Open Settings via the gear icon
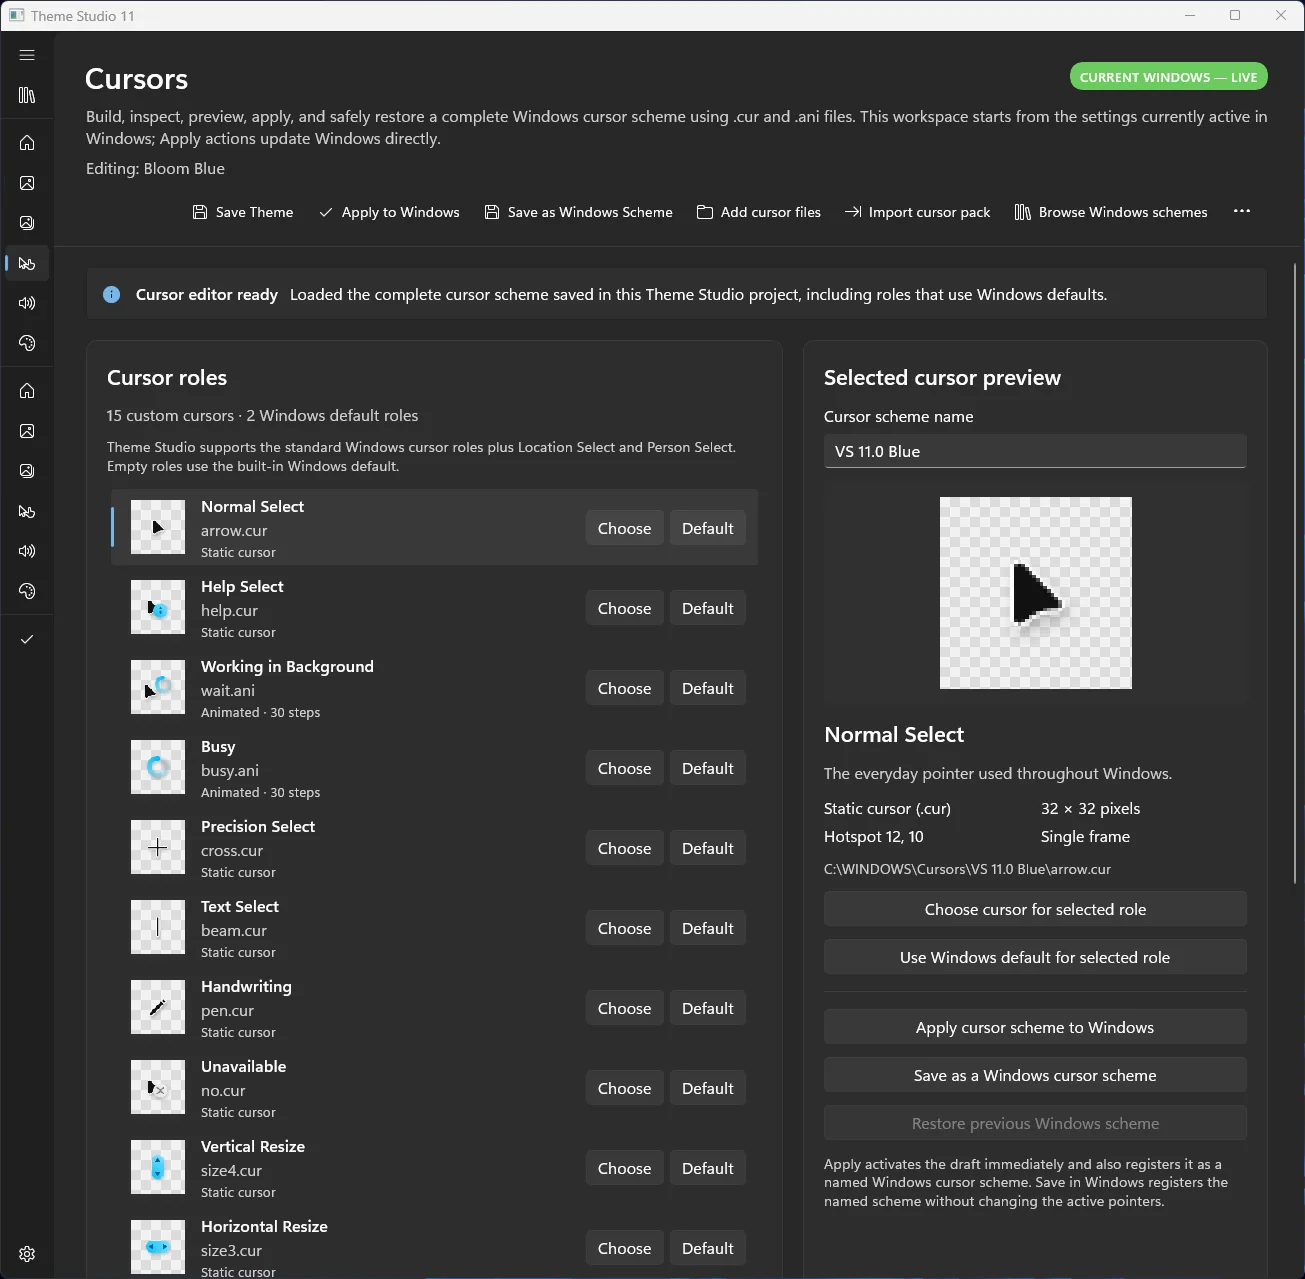 [27, 1254]
